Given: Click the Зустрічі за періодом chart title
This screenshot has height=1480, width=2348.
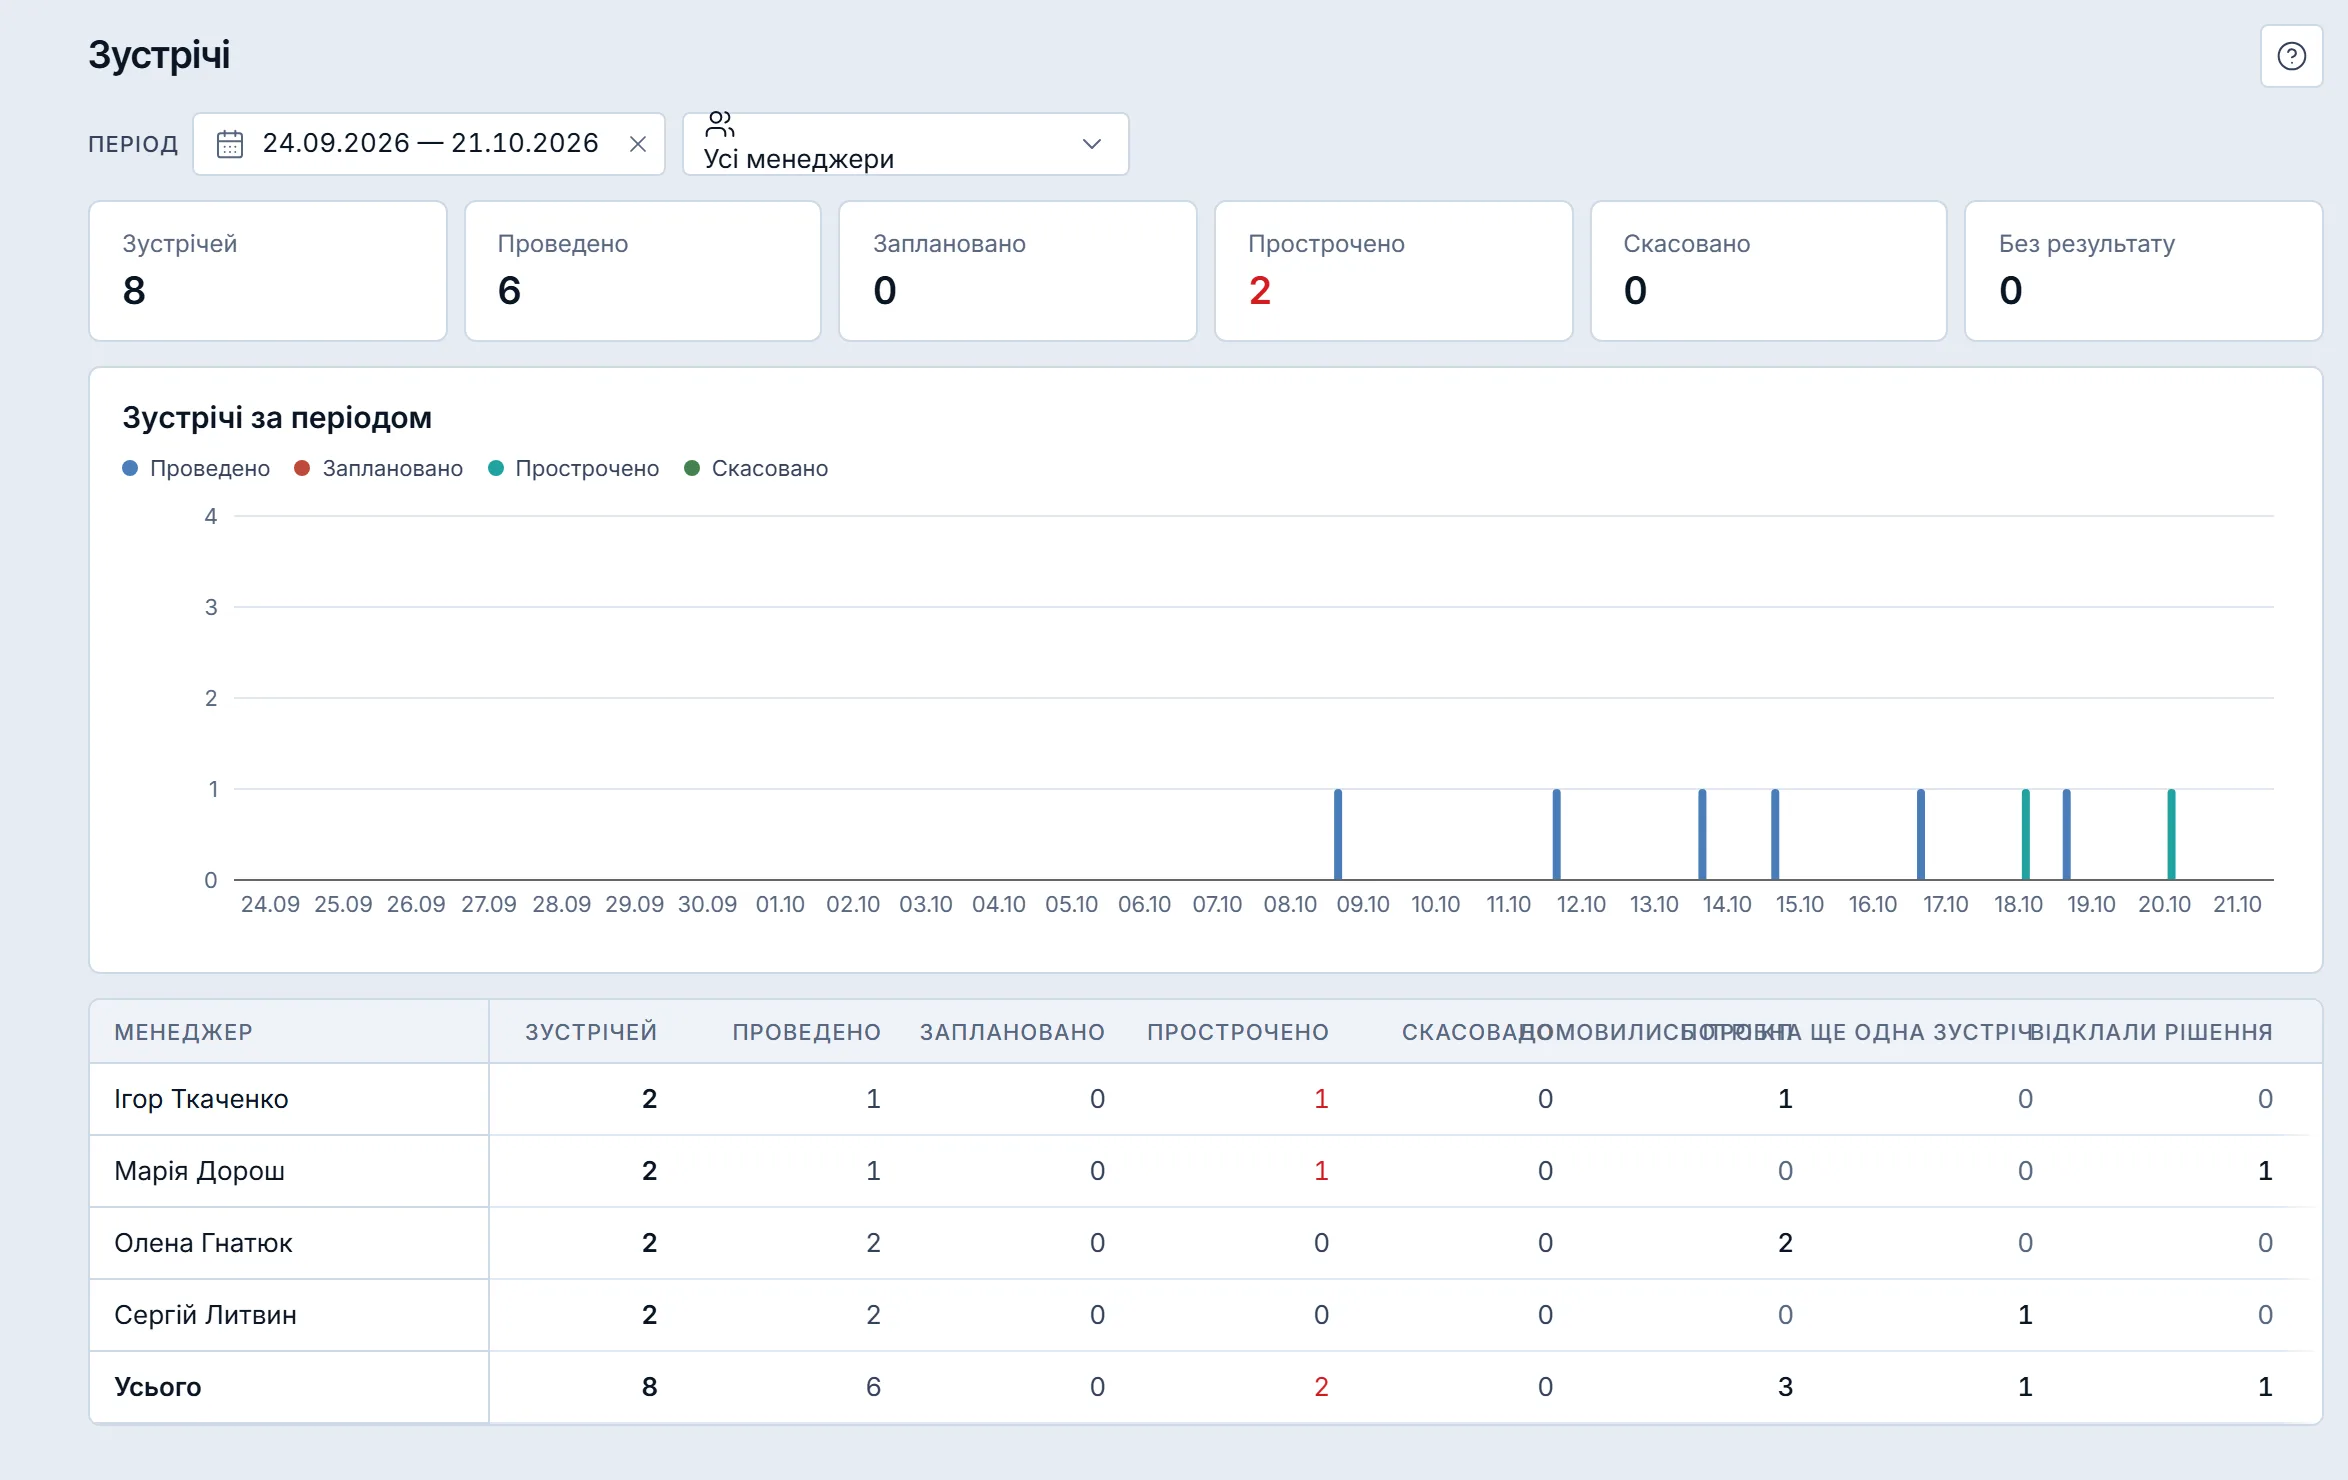Looking at the screenshot, I should tap(277, 417).
